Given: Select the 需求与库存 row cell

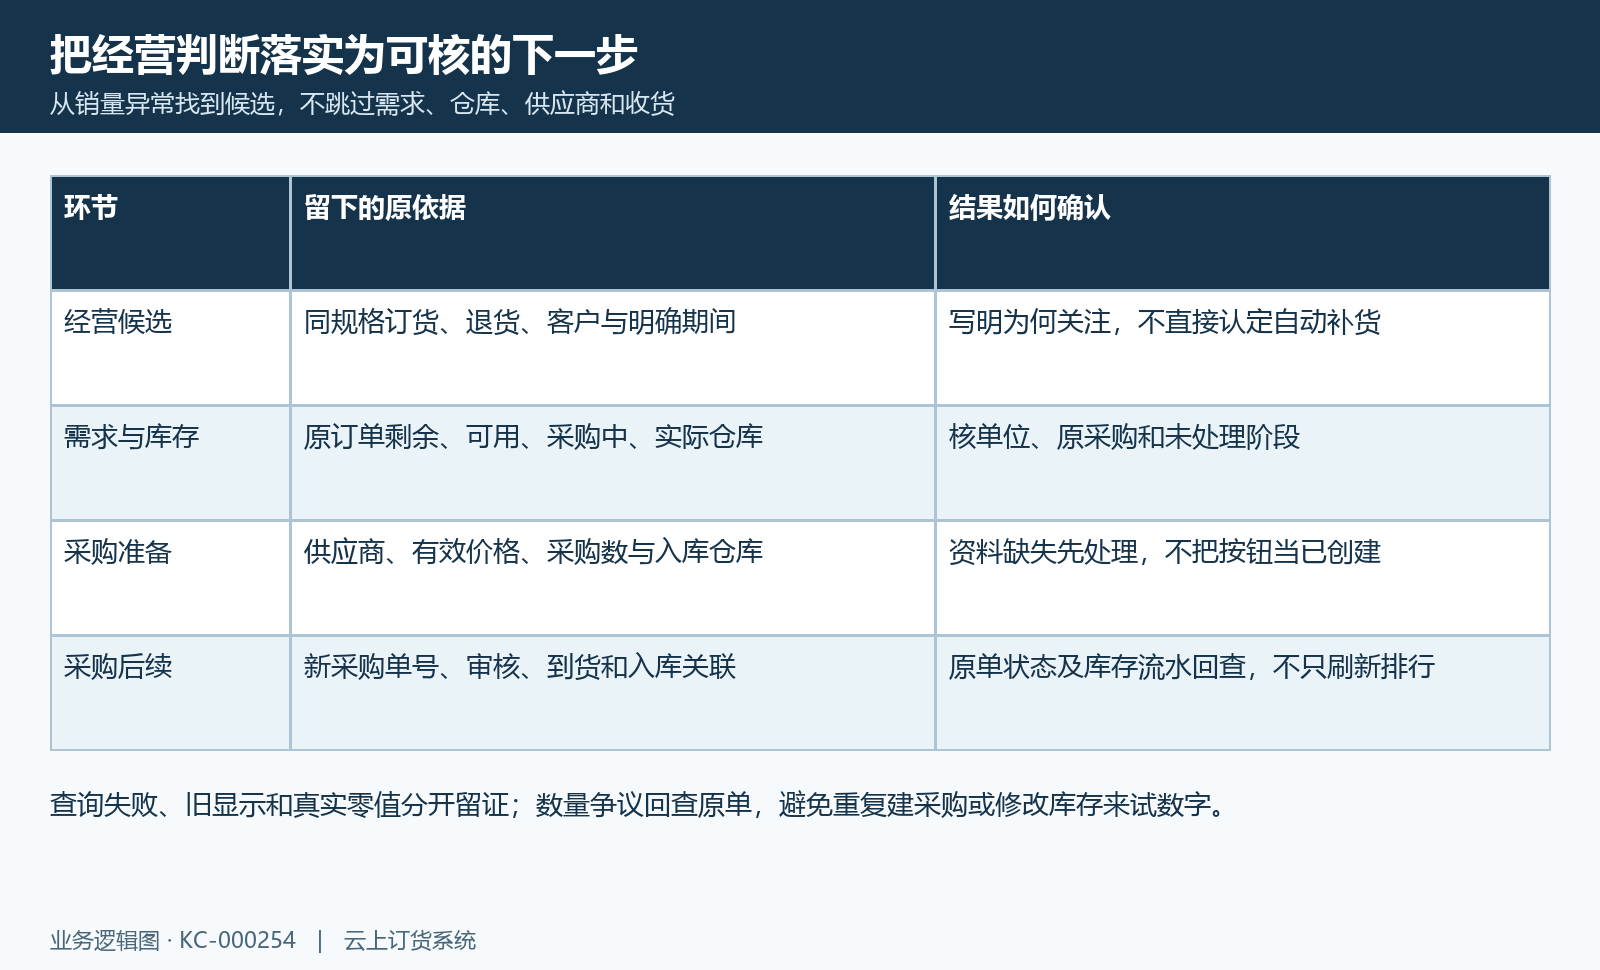Looking at the screenshot, I should pyautogui.click(x=171, y=463).
